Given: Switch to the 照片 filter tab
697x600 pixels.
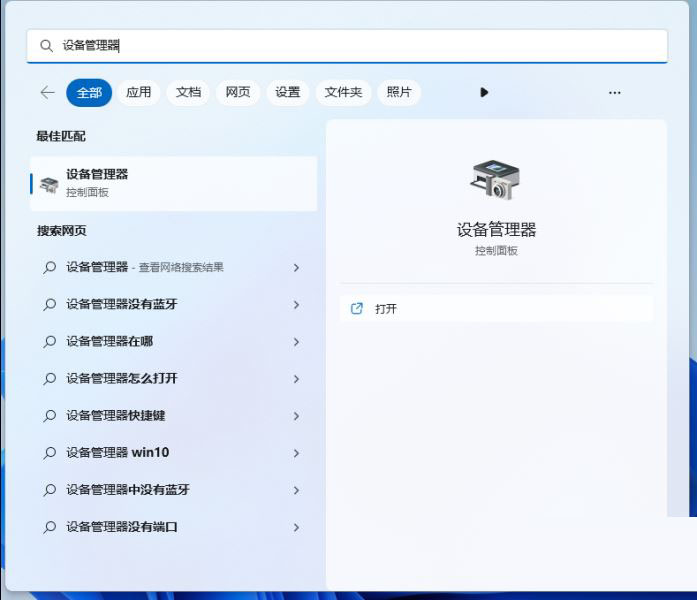Looking at the screenshot, I should [x=399, y=92].
